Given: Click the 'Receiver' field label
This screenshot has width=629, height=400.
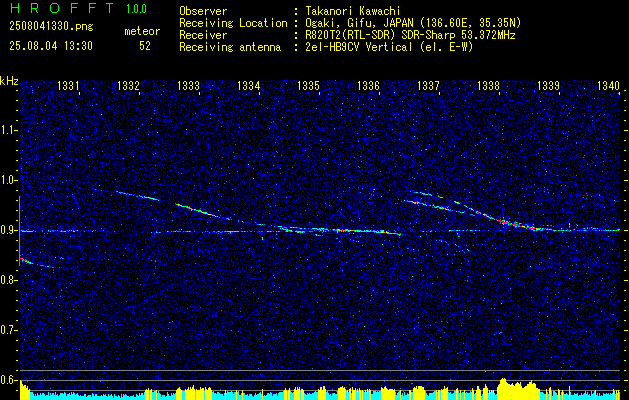Looking at the screenshot, I should pos(203,35).
